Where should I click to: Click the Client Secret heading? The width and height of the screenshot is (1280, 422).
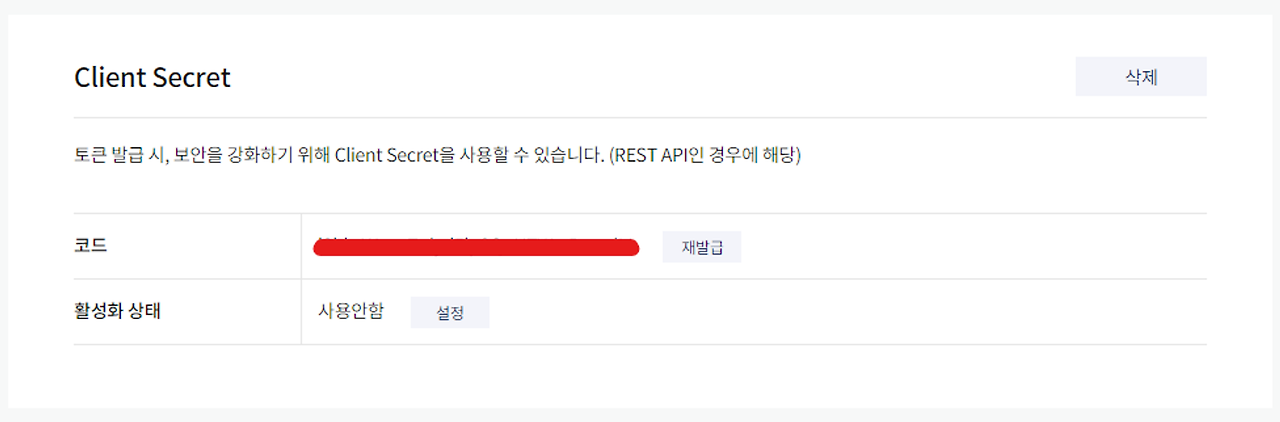152,77
